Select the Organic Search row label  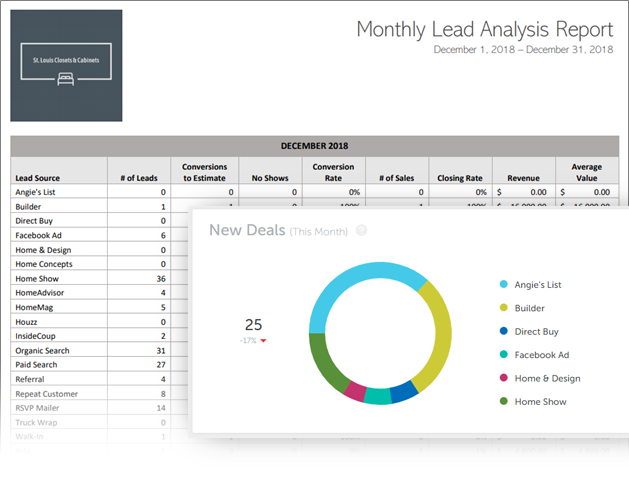pos(41,350)
